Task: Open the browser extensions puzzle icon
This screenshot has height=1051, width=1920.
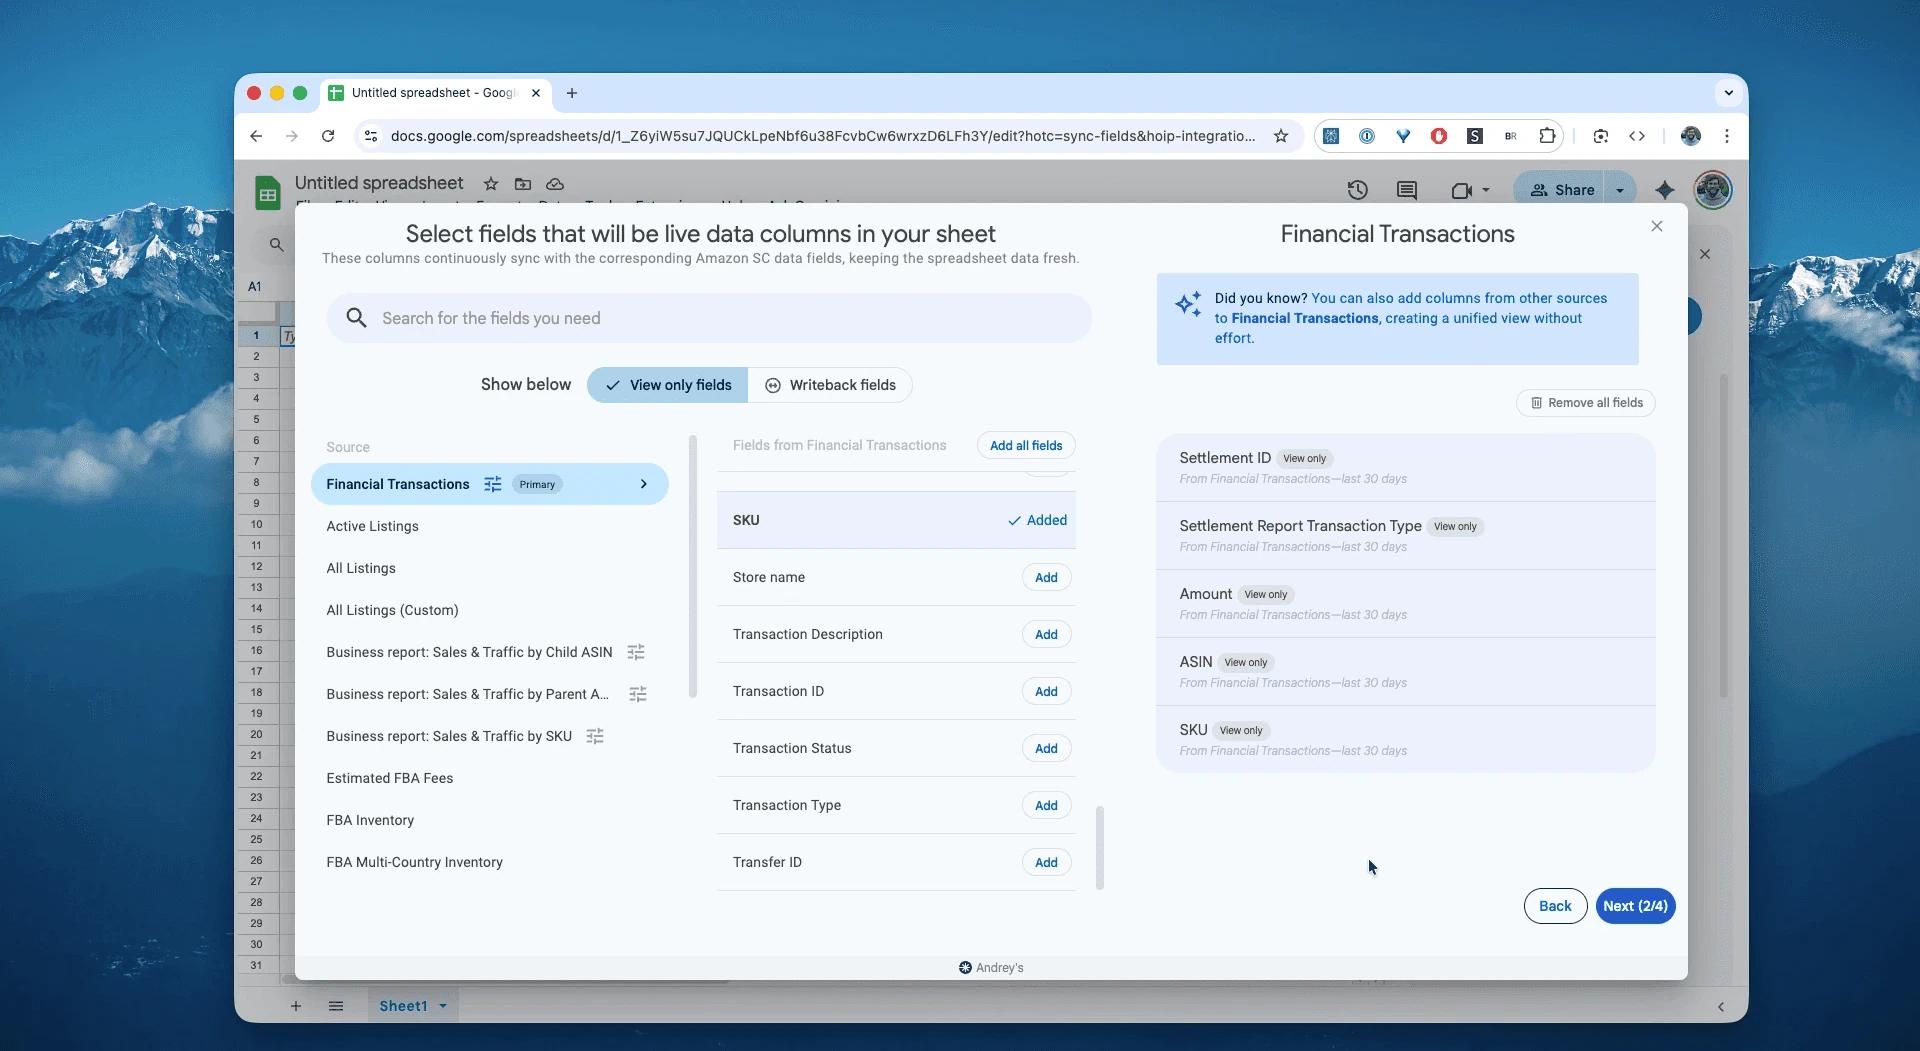Action: [x=1547, y=136]
